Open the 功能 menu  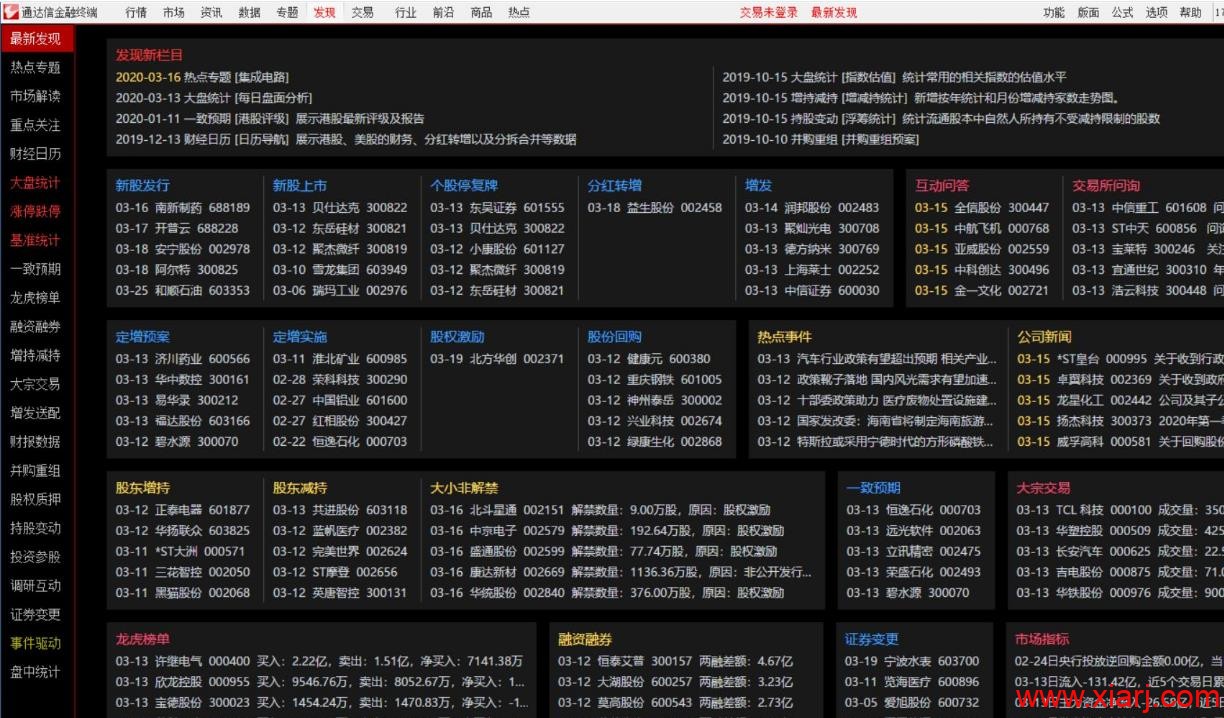(1054, 13)
